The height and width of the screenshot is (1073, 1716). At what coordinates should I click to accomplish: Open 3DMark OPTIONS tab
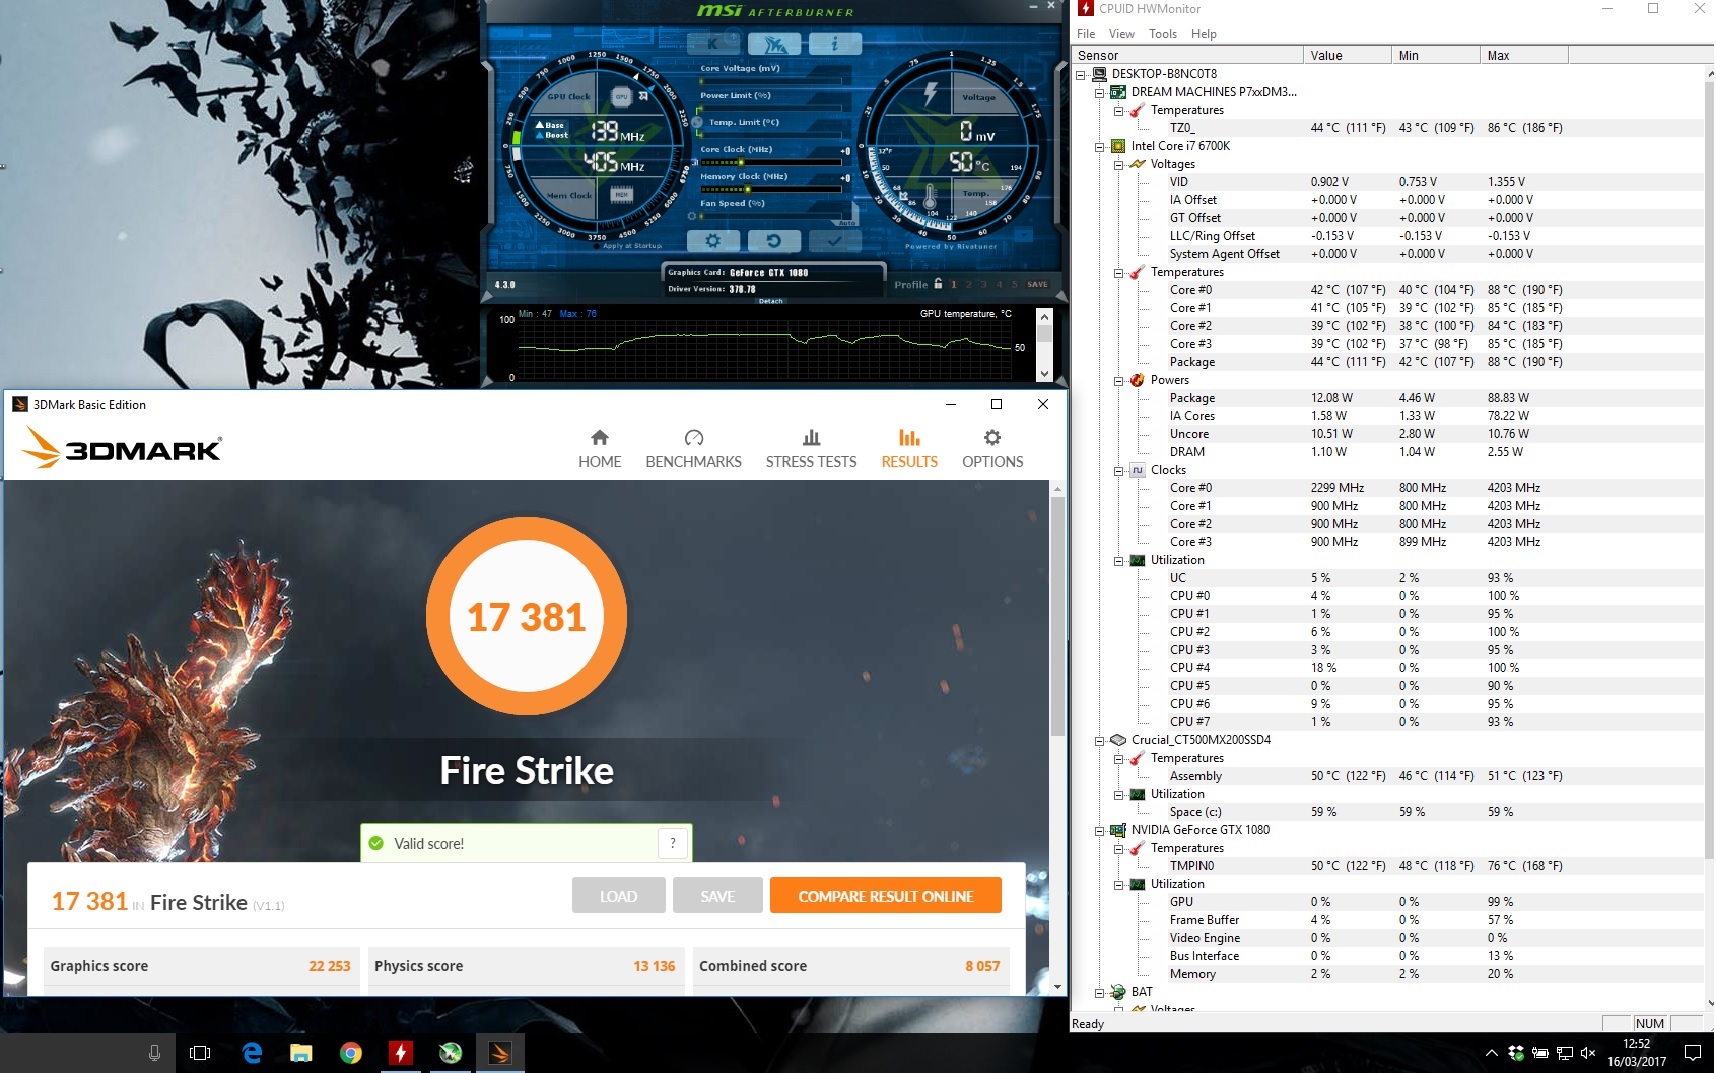click(x=992, y=450)
